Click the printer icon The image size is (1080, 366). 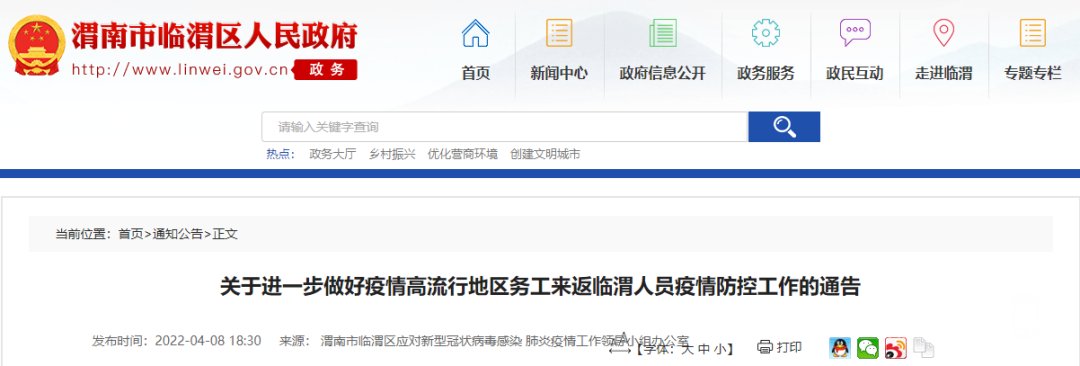[x=765, y=347]
